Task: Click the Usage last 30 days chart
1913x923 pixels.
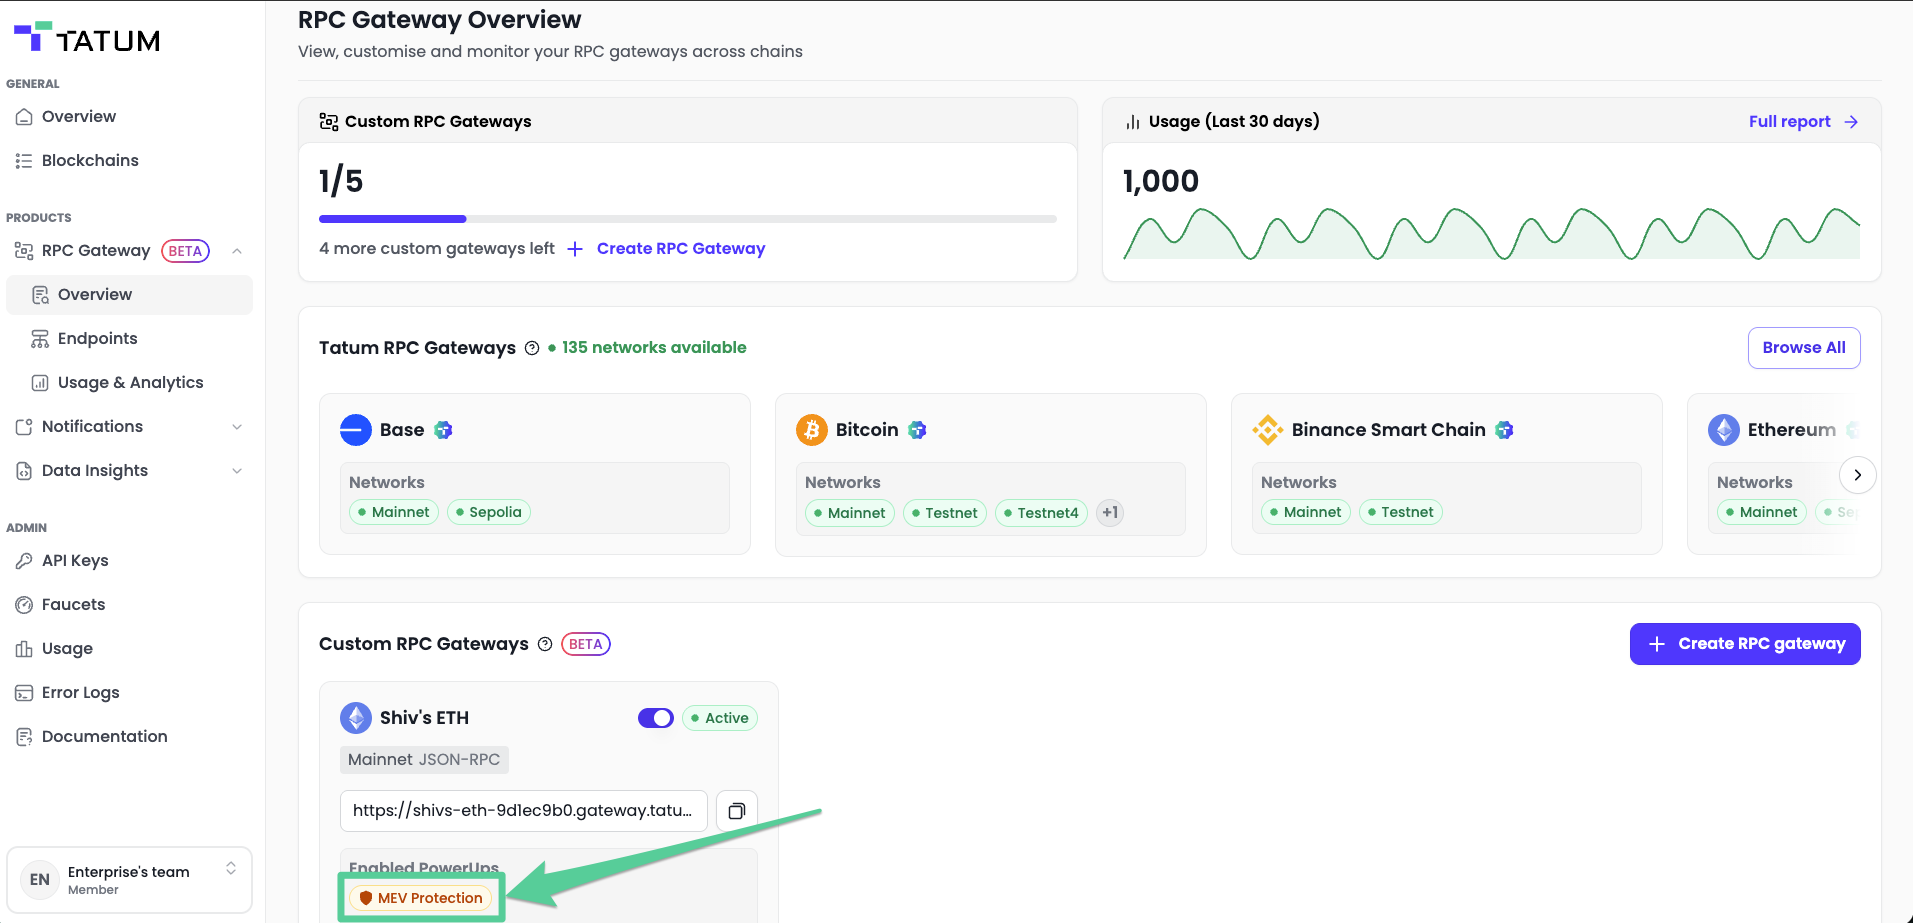Action: [1491, 233]
